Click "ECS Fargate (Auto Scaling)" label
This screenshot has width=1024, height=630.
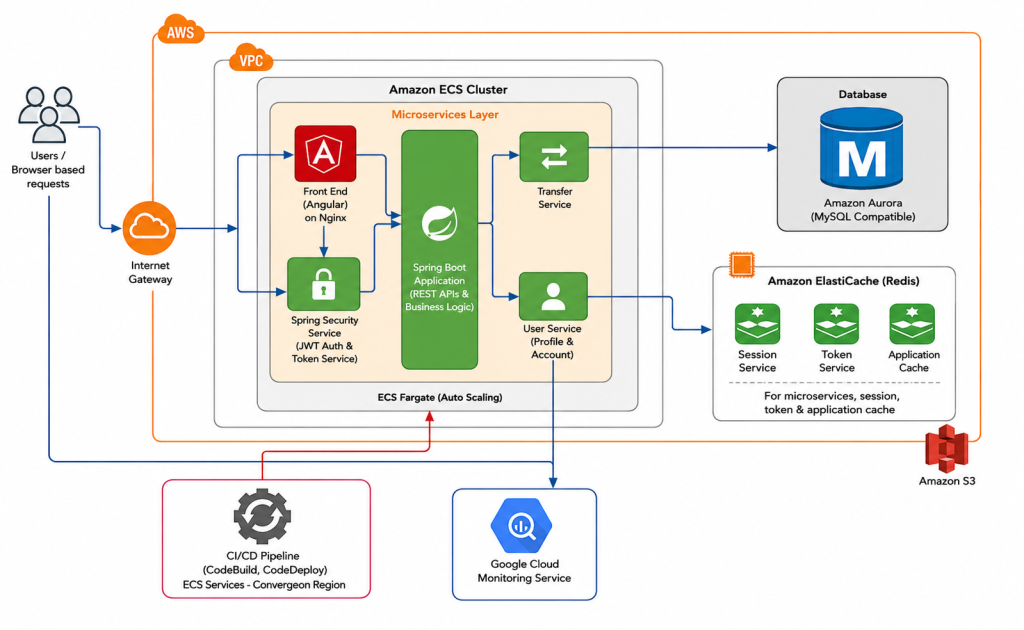click(x=440, y=397)
